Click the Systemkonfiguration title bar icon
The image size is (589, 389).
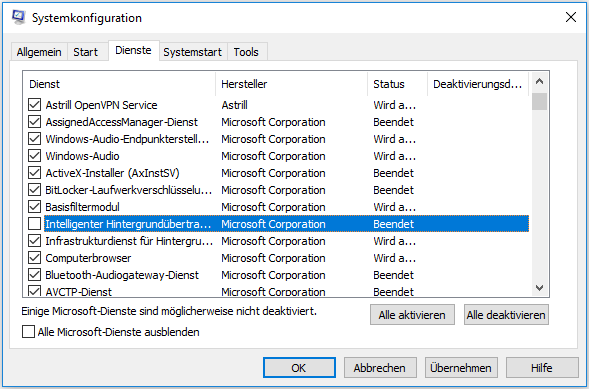pyautogui.click(x=18, y=17)
